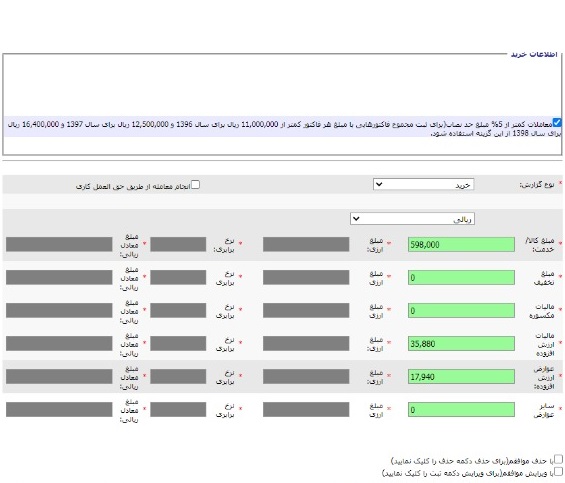Click the value added tax field with 35,880

point(461,344)
